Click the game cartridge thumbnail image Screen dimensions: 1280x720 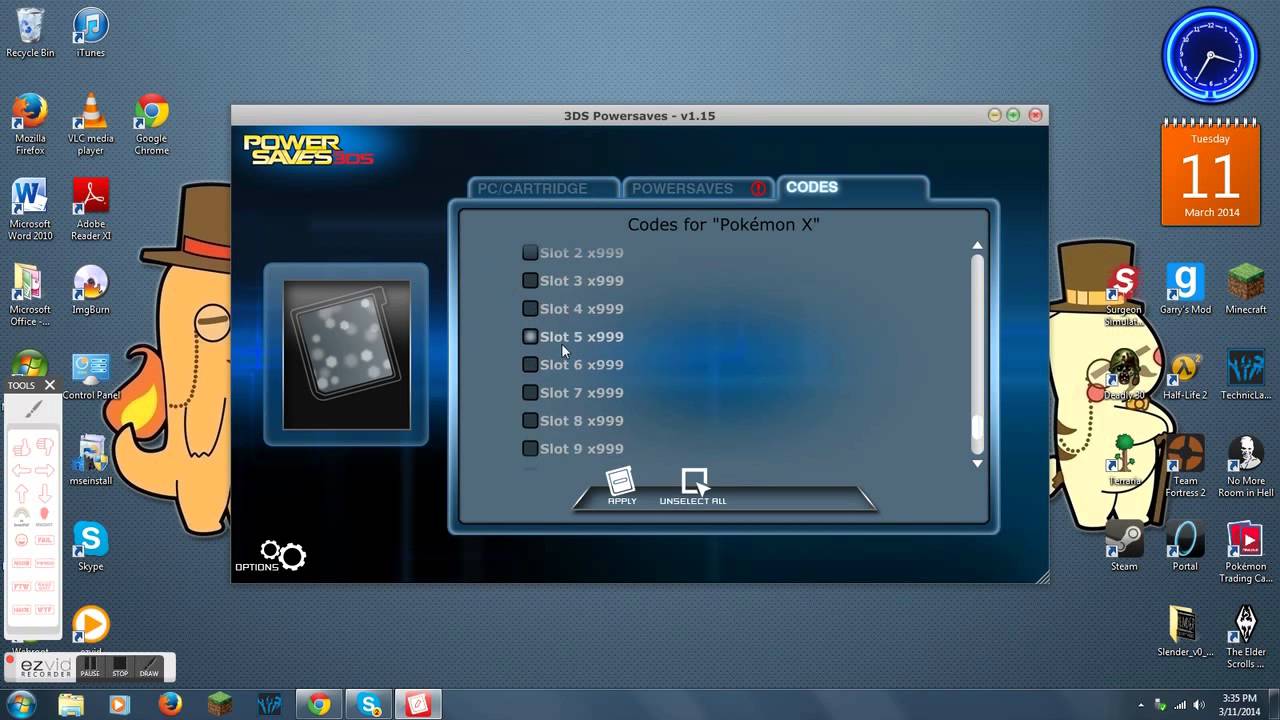(346, 355)
